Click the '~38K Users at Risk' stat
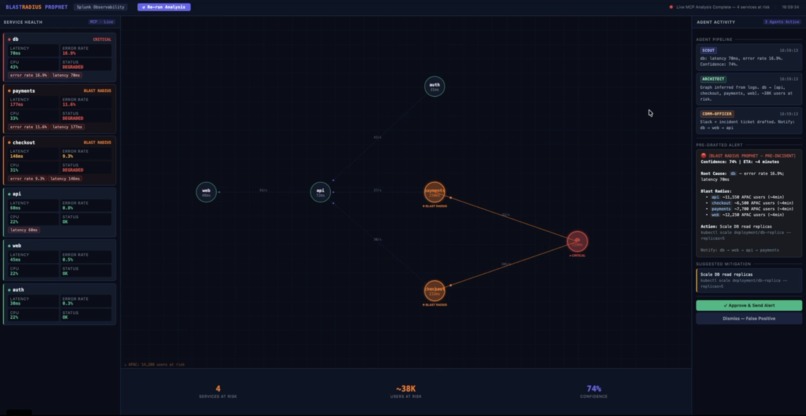Image resolution: width=806 pixels, height=416 pixels. coord(406,391)
